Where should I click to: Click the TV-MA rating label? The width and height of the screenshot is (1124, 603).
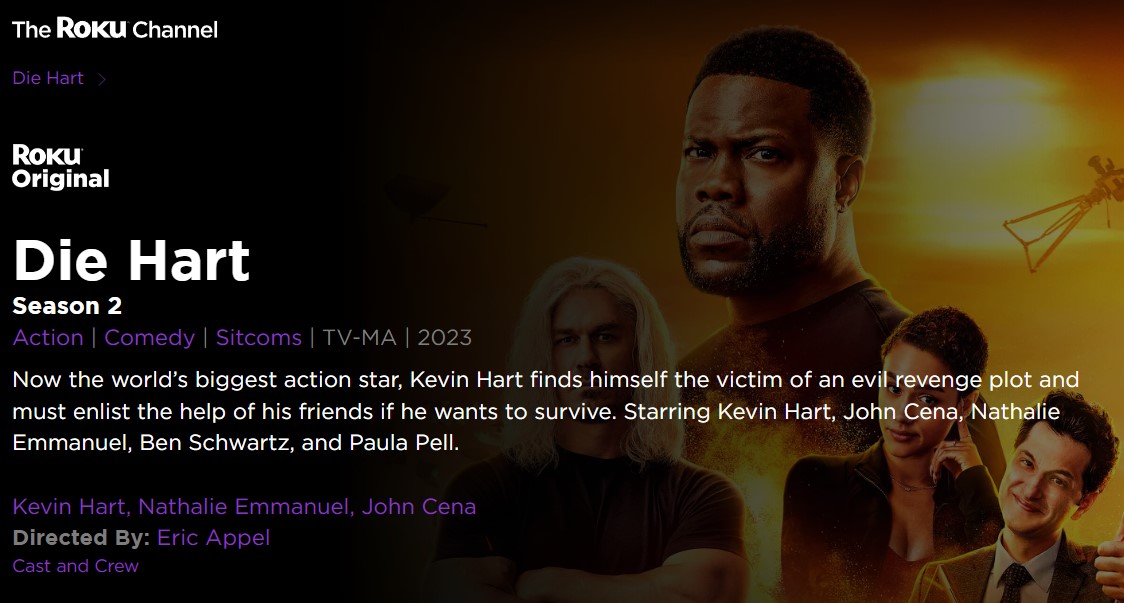359,338
